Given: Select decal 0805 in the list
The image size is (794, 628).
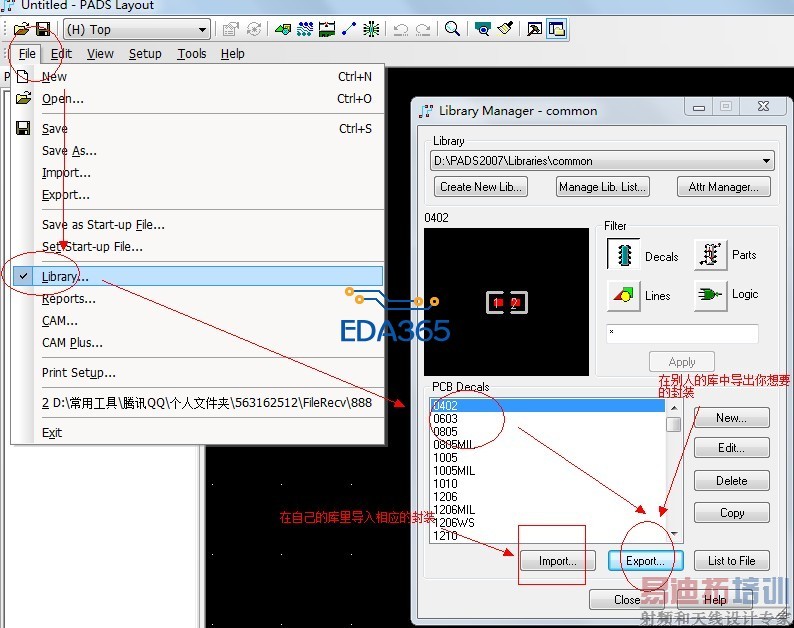Looking at the screenshot, I should pyautogui.click(x=547, y=432).
